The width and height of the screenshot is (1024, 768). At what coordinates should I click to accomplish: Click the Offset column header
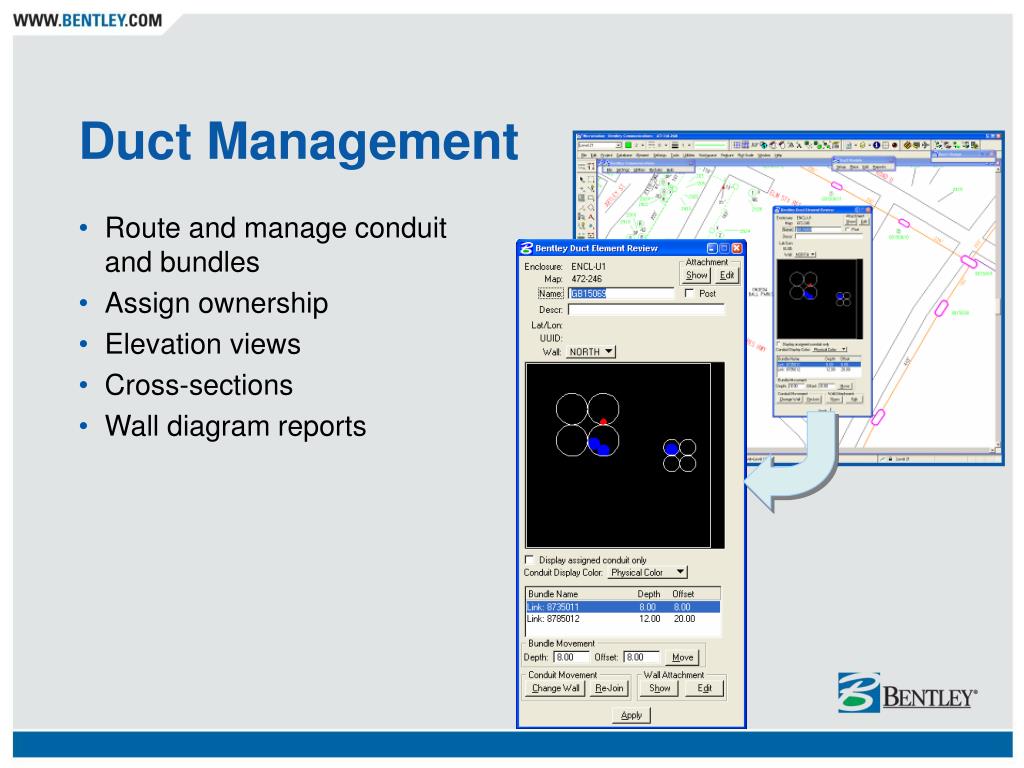pyautogui.click(x=683, y=594)
